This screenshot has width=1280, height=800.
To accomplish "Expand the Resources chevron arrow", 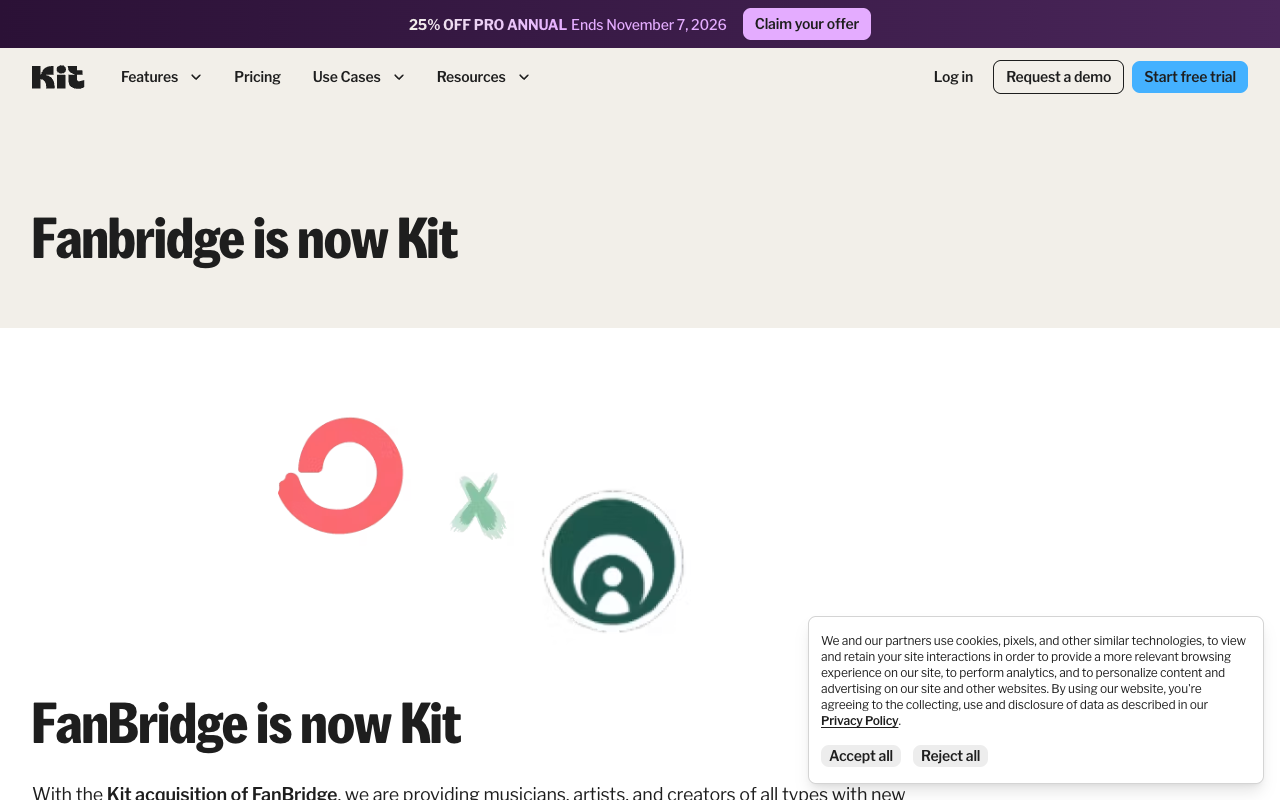I will 524,77.
